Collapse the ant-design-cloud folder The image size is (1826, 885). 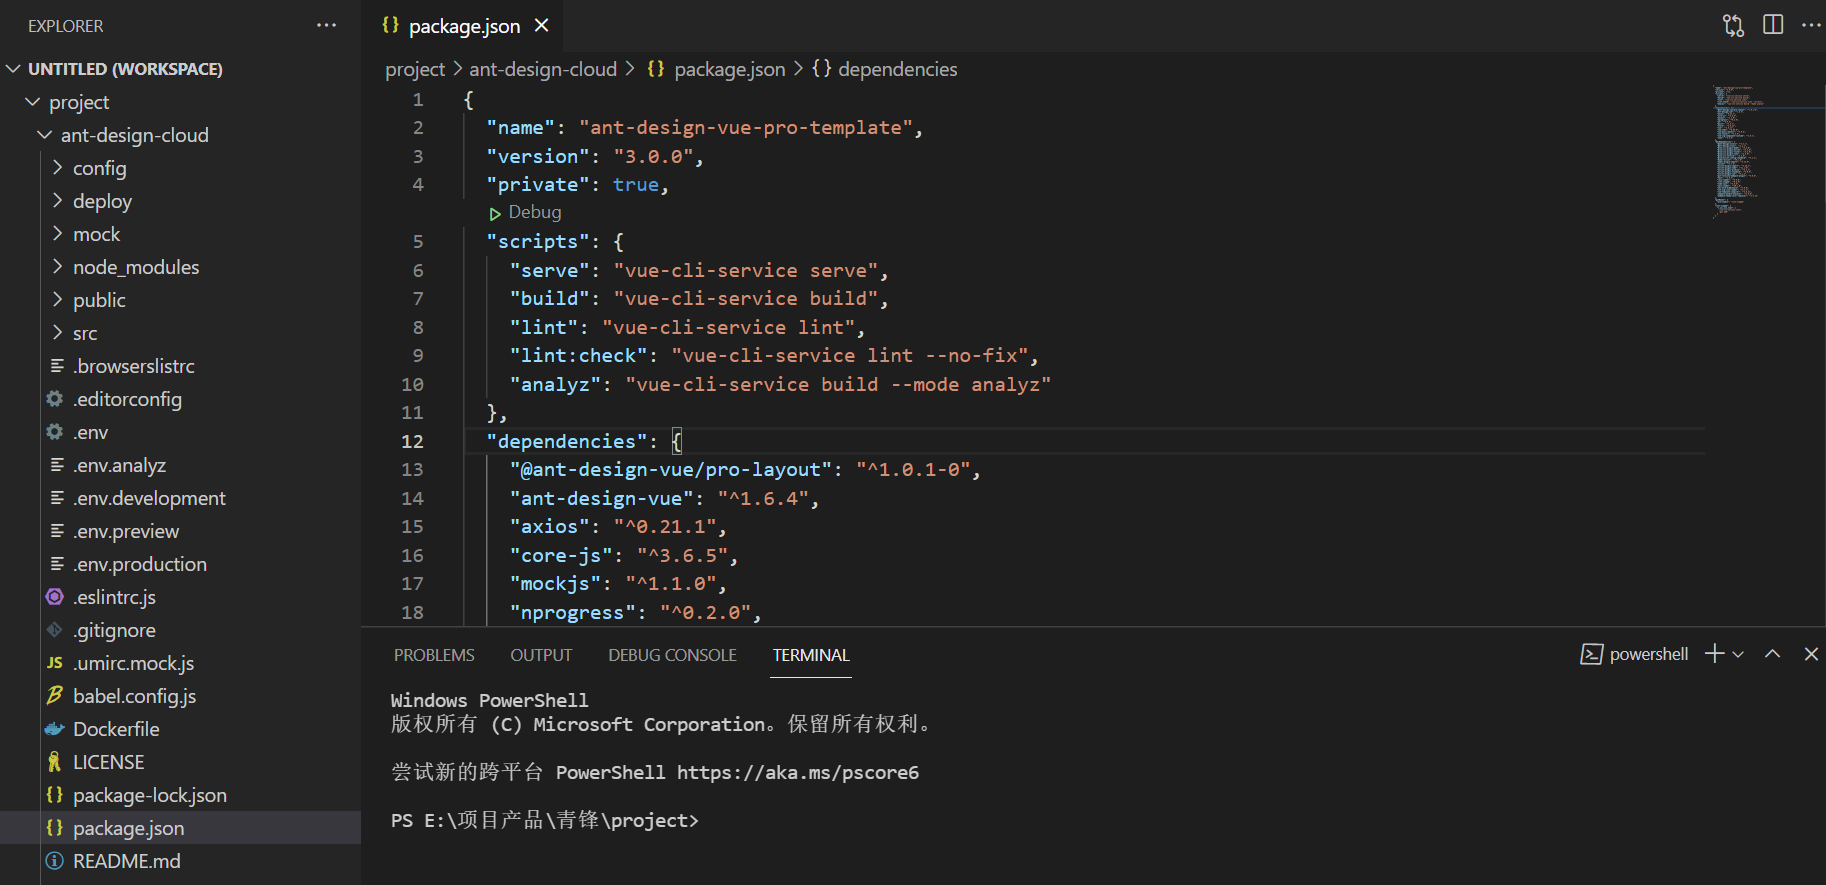(45, 135)
